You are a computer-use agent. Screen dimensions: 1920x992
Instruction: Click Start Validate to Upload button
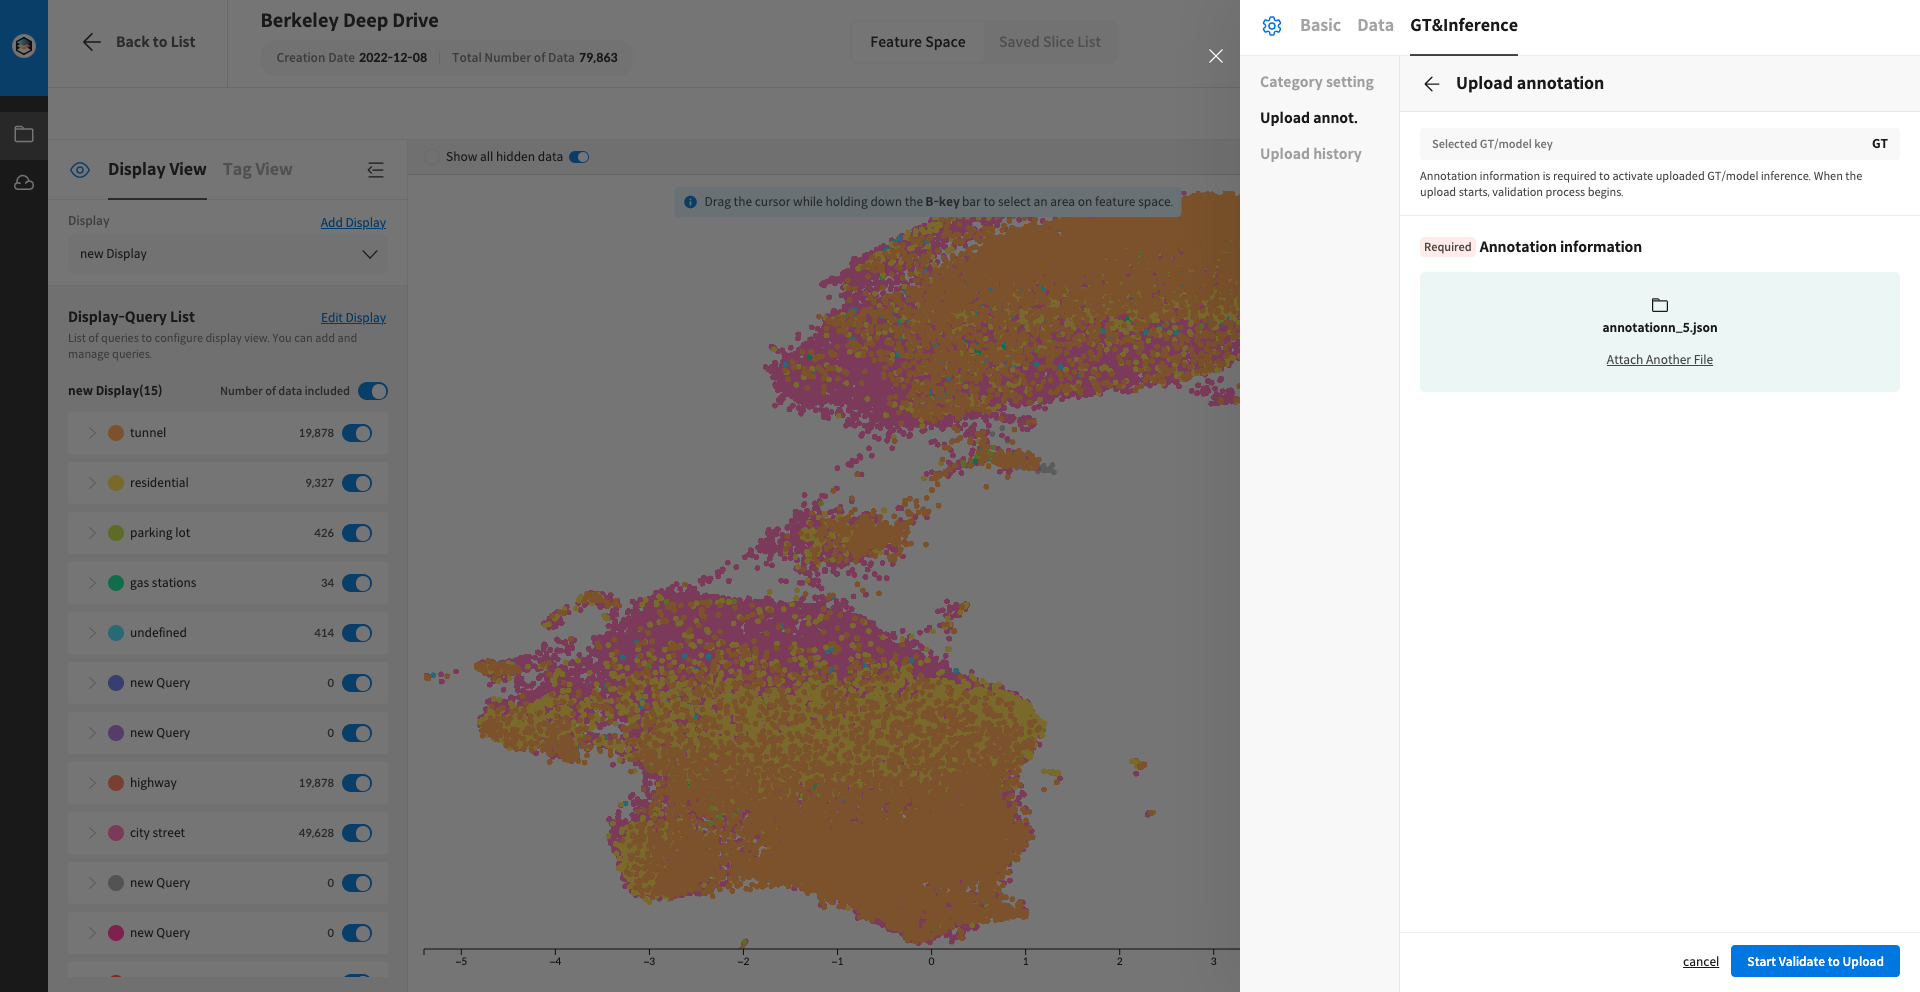(1815, 962)
